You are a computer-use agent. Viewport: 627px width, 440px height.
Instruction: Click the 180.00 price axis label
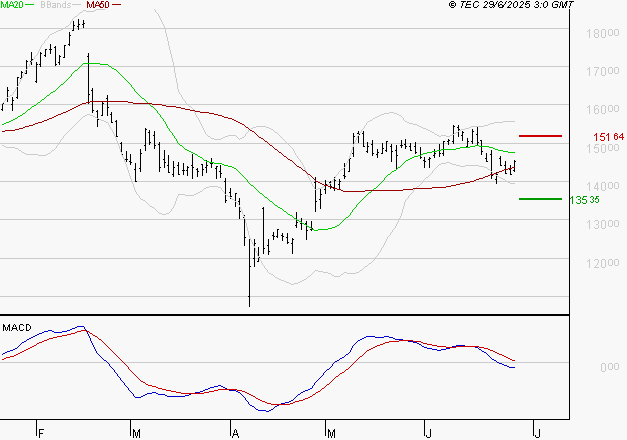pos(603,34)
